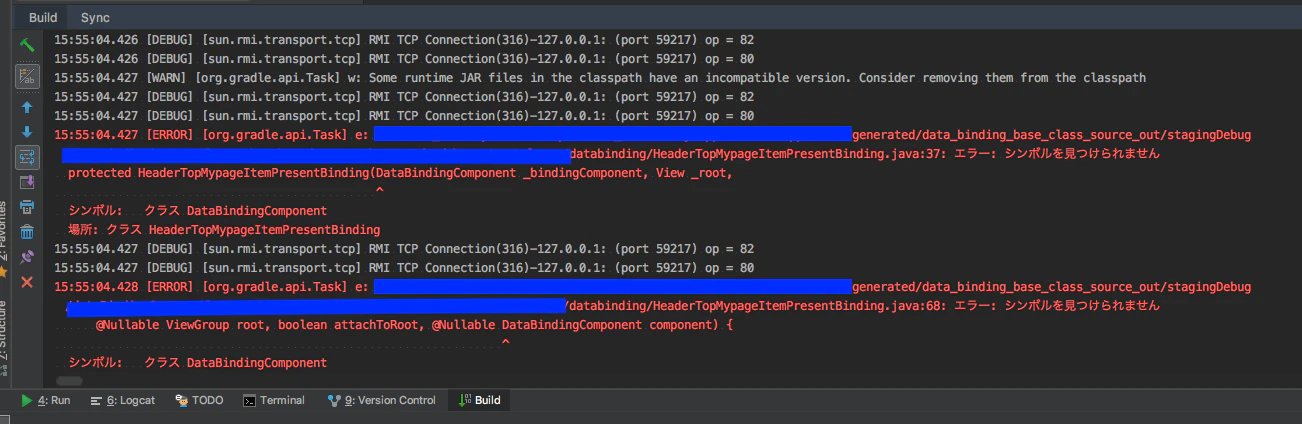Viewport: 1302px width, 424px height.
Task: Click the first DEBUG line ending op = 82
Action: tap(404, 40)
